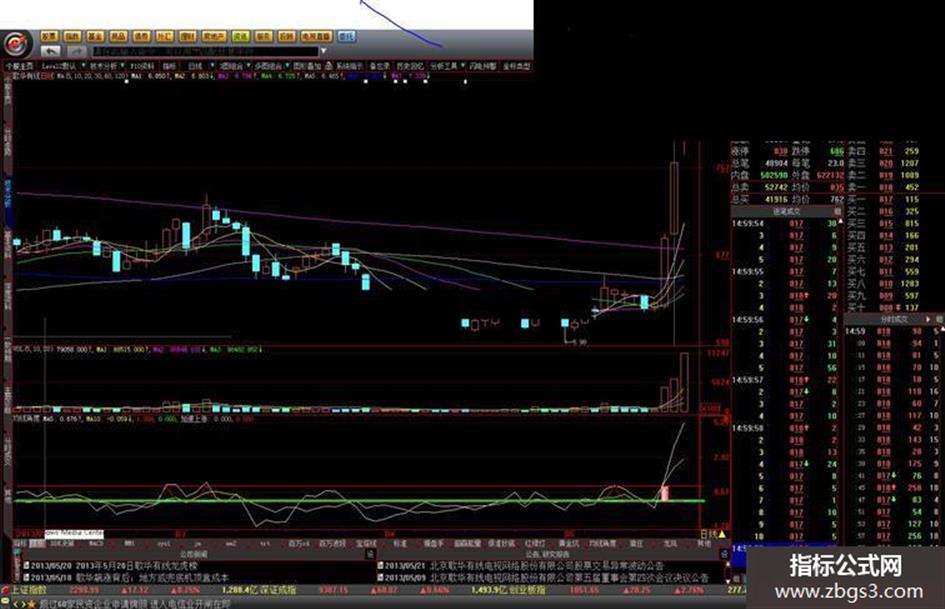The height and width of the screenshot is (609, 945).
Task: Click the arrow next to 分时成交 header
Action: tap(928, 319)
